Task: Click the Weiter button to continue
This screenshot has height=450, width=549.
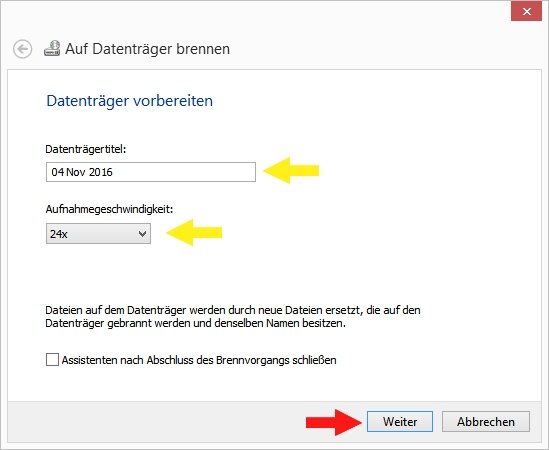Action: pyautogui.click(x=400, y=422)
